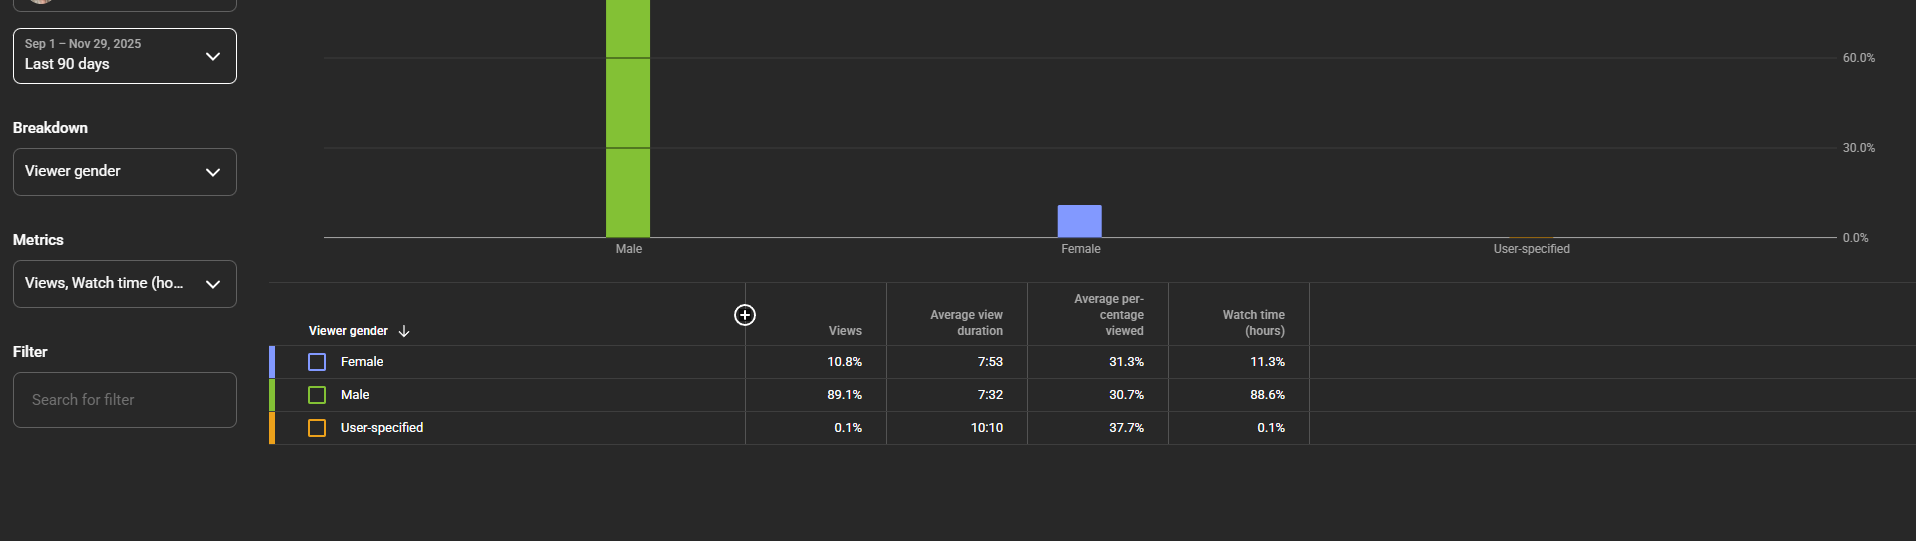Click the orange User-specified color marker

tap(272, 428)
